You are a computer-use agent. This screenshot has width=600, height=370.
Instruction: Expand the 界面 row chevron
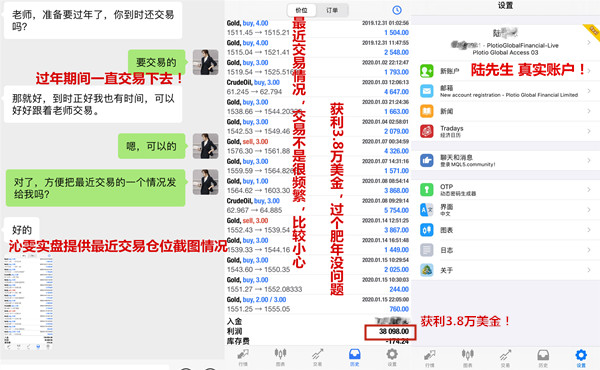pos(589,210)
